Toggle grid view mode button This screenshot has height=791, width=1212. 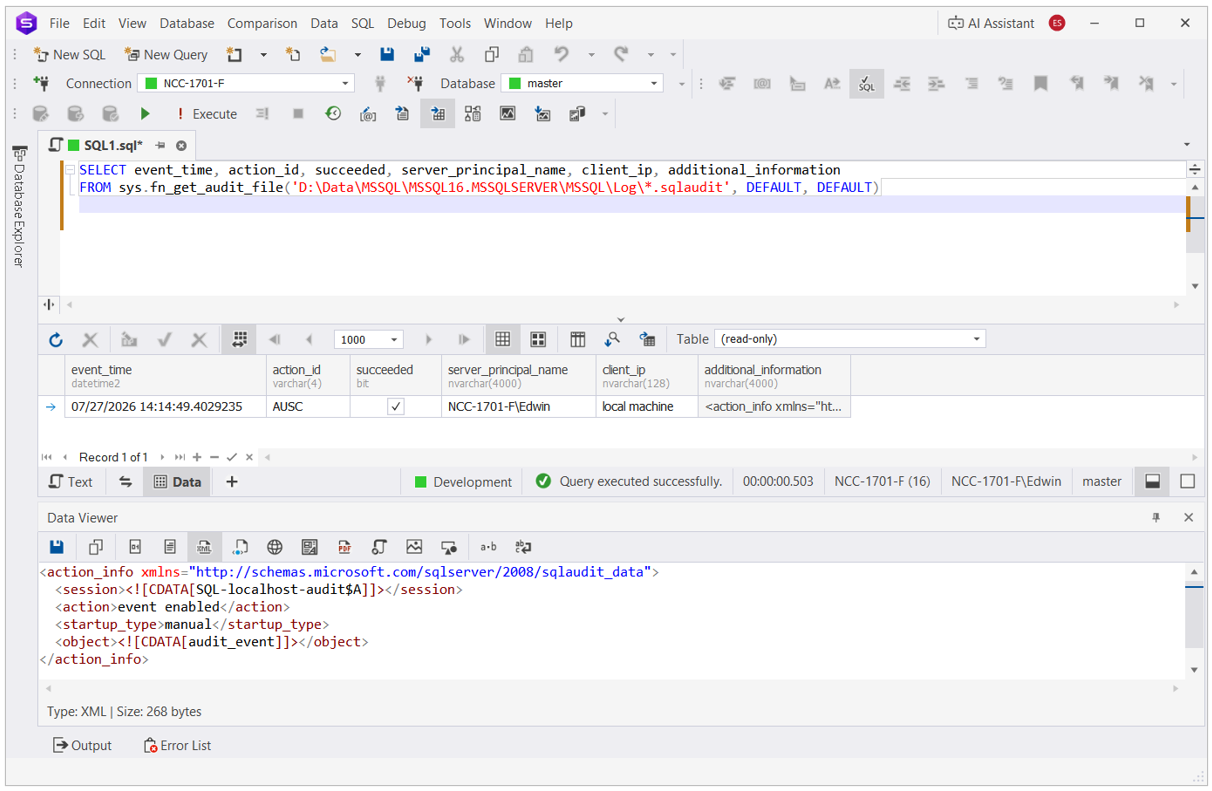[503, 340]
